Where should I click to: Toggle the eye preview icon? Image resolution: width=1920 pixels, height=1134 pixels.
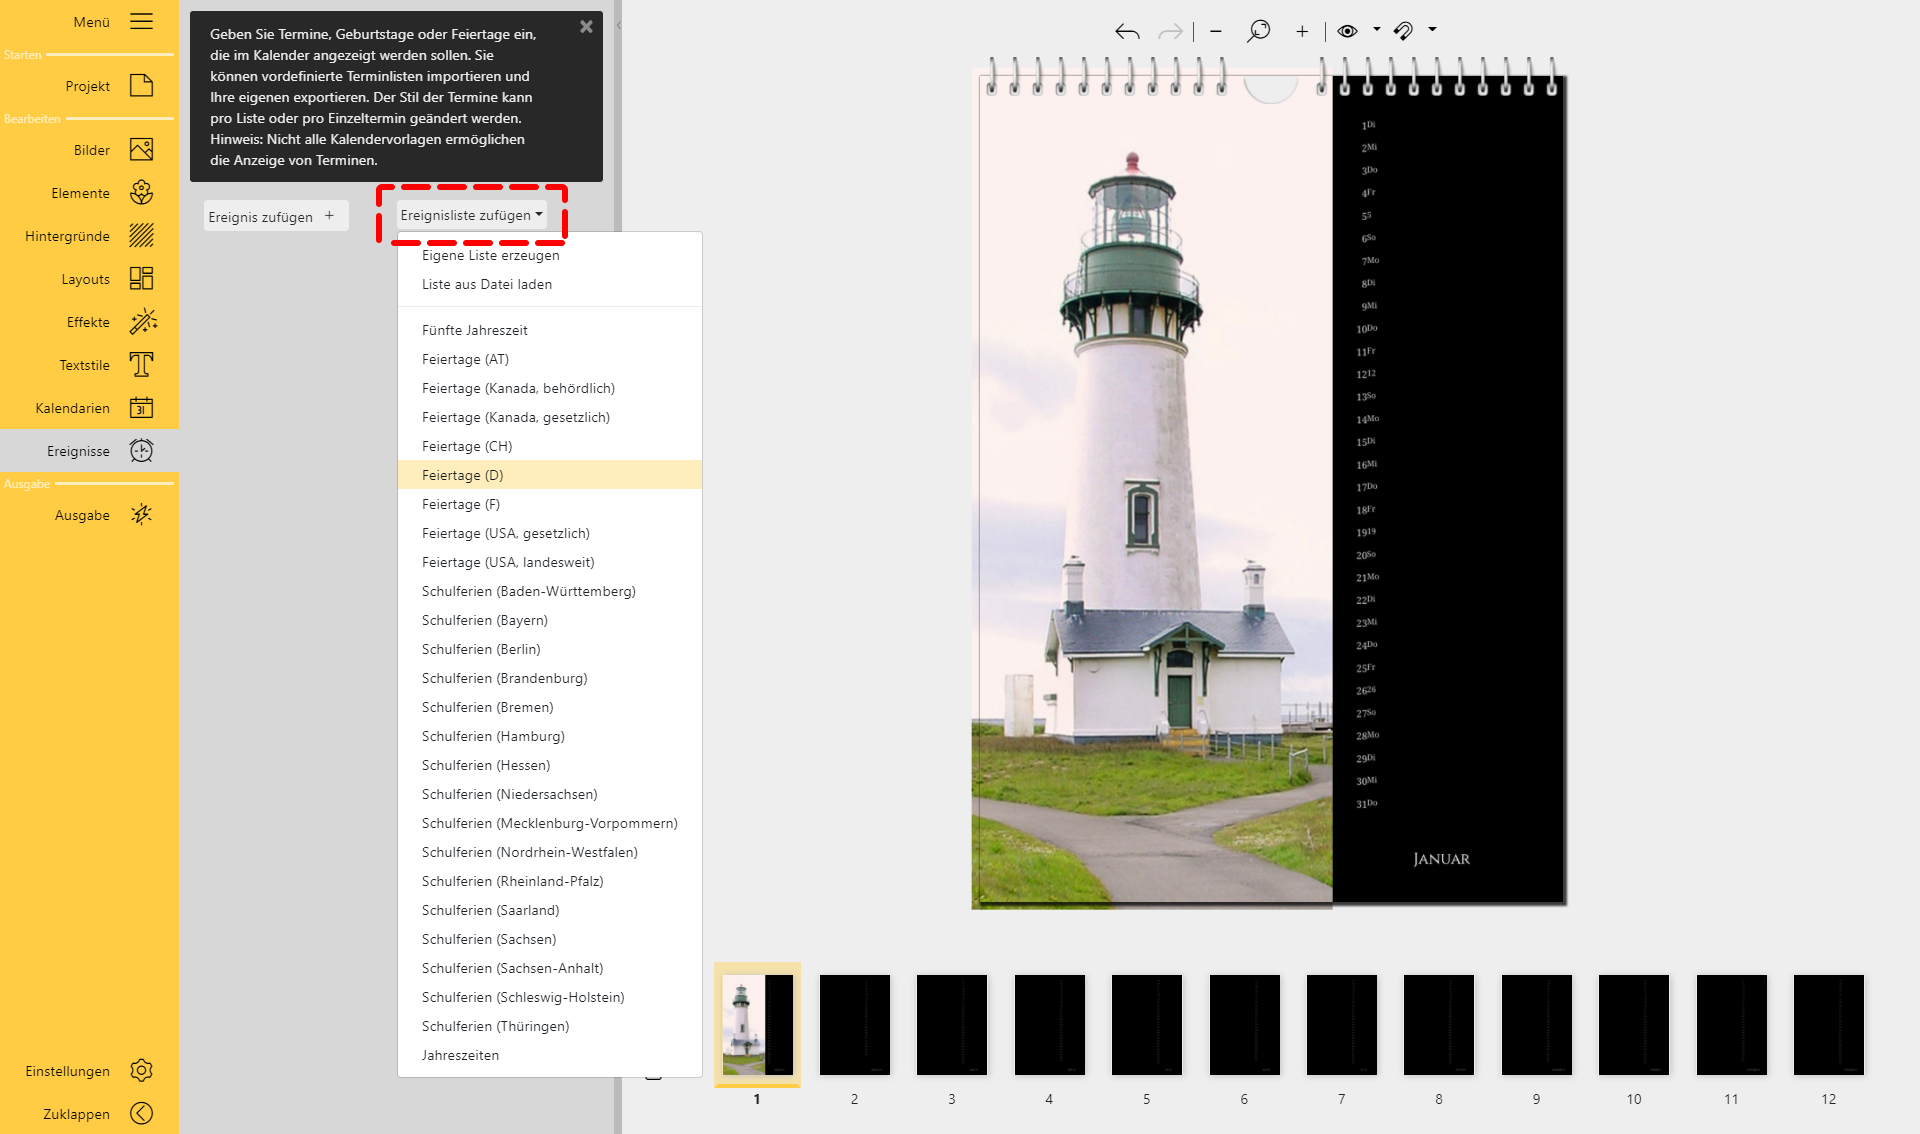pos(1347,31)
